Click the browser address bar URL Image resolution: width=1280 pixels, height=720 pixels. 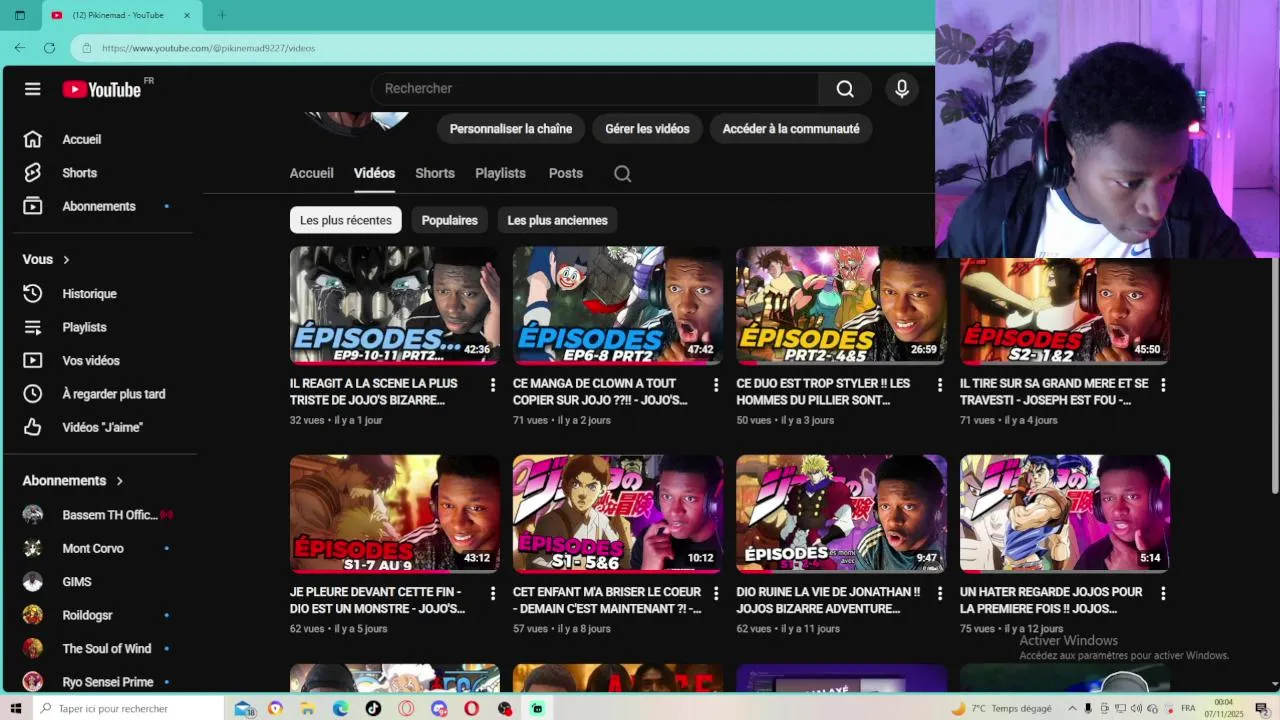coord(208,48)
